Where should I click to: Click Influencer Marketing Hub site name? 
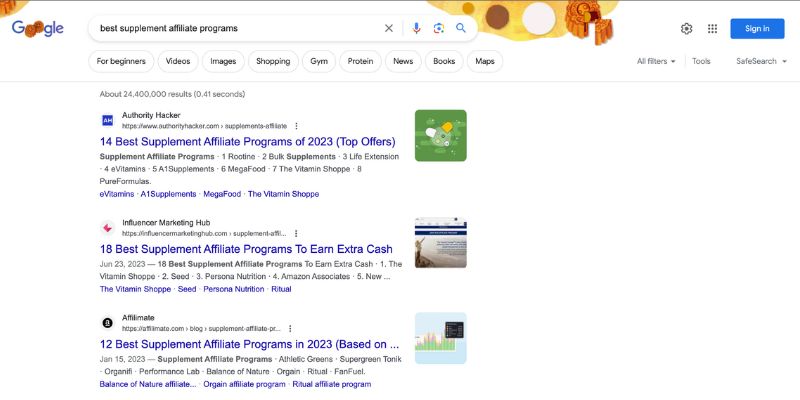[166, 222]
